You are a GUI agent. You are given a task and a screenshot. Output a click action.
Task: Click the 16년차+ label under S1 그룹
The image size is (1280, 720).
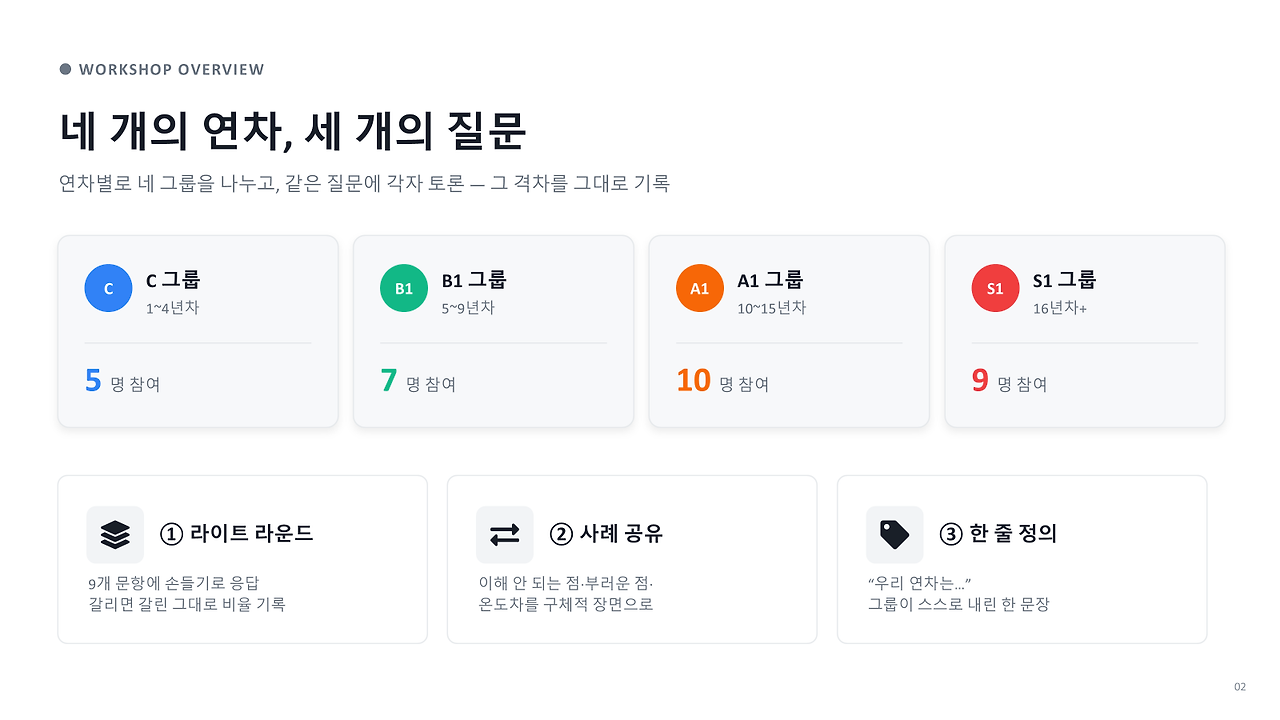(1060, 308)
